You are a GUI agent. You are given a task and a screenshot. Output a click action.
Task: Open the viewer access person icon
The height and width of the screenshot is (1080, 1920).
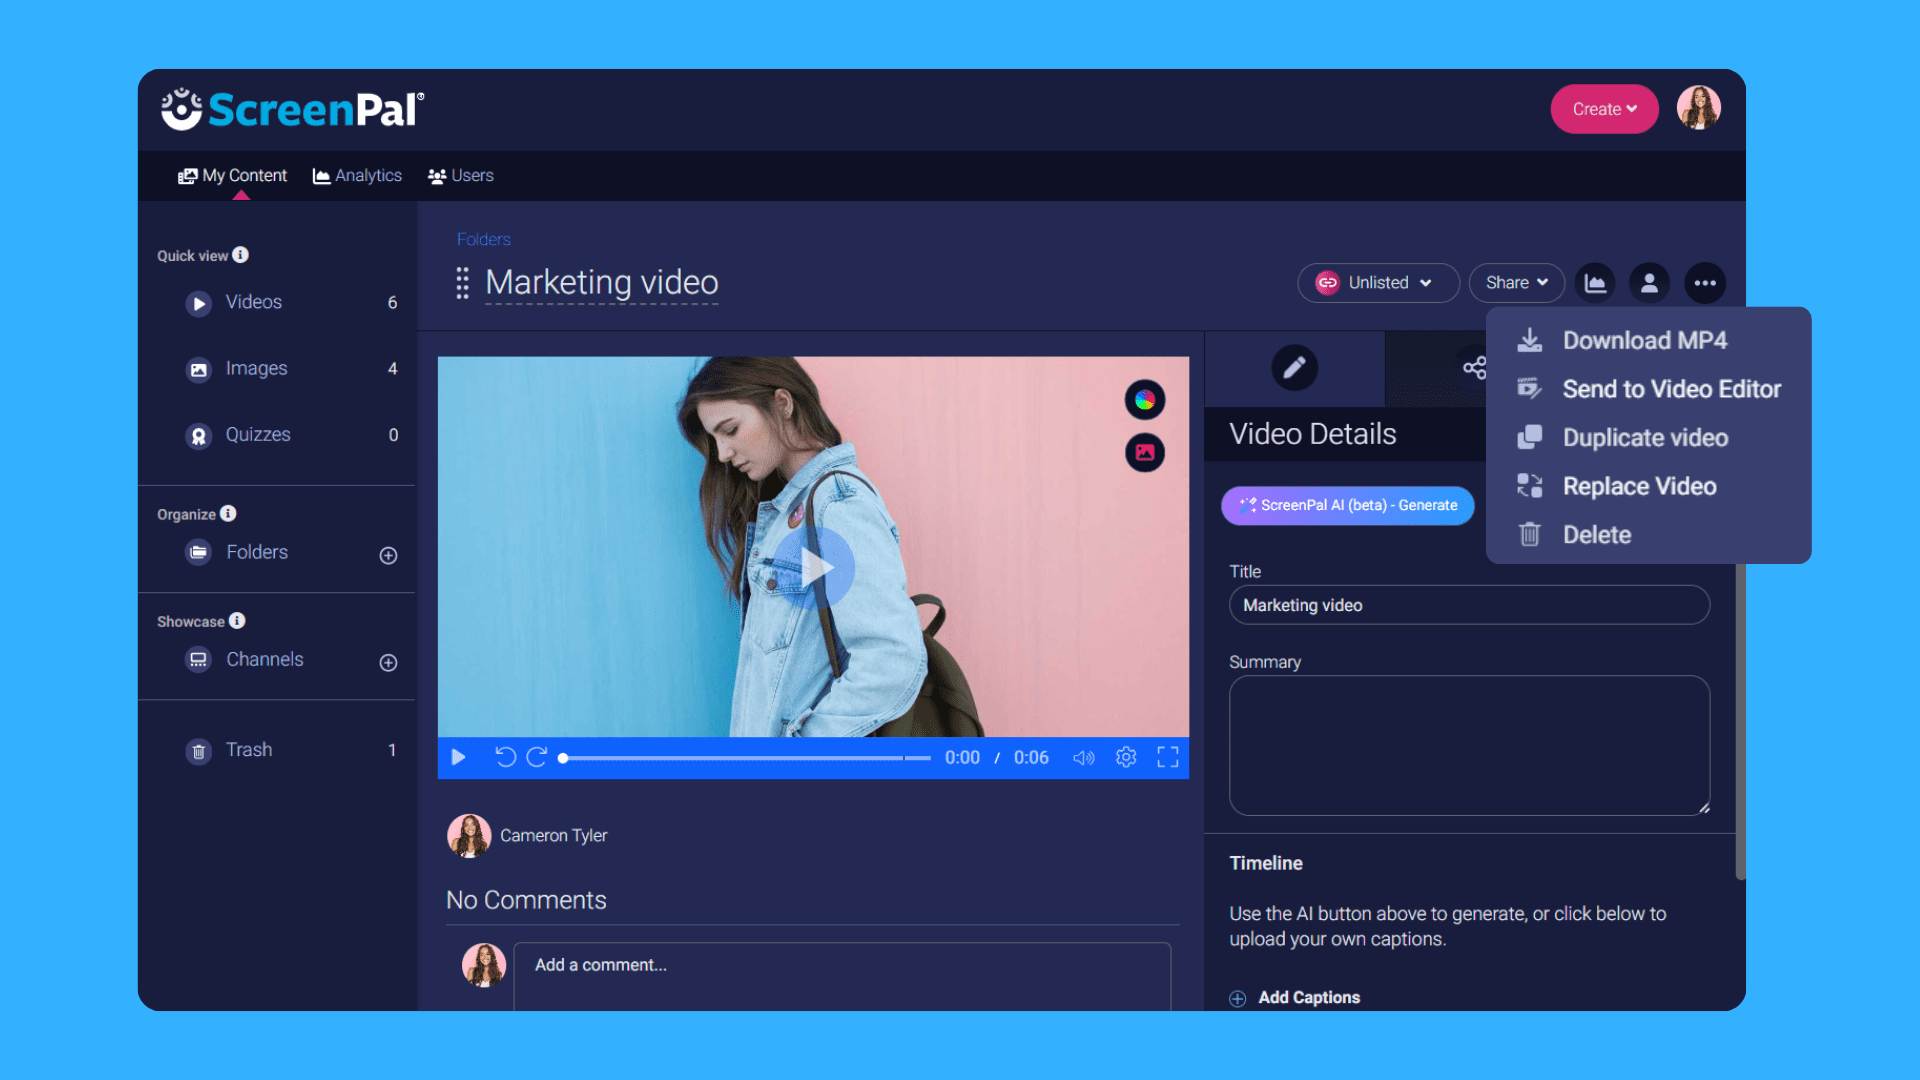(x=1650, y=283)
